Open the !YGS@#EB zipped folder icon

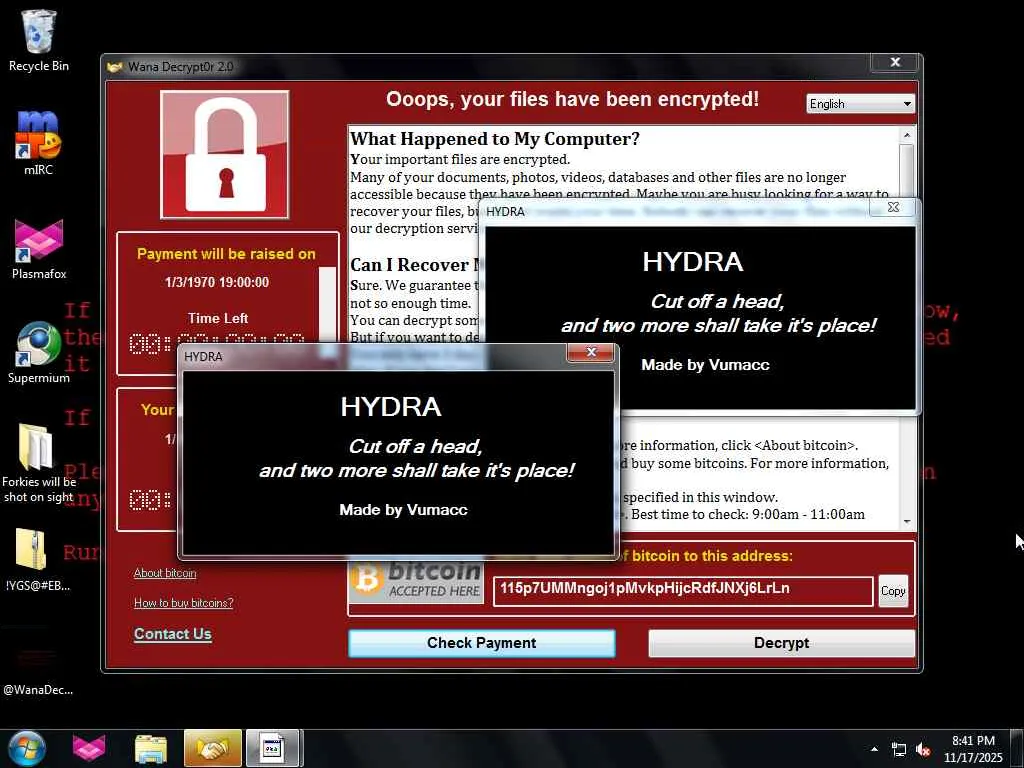point(37,560)
